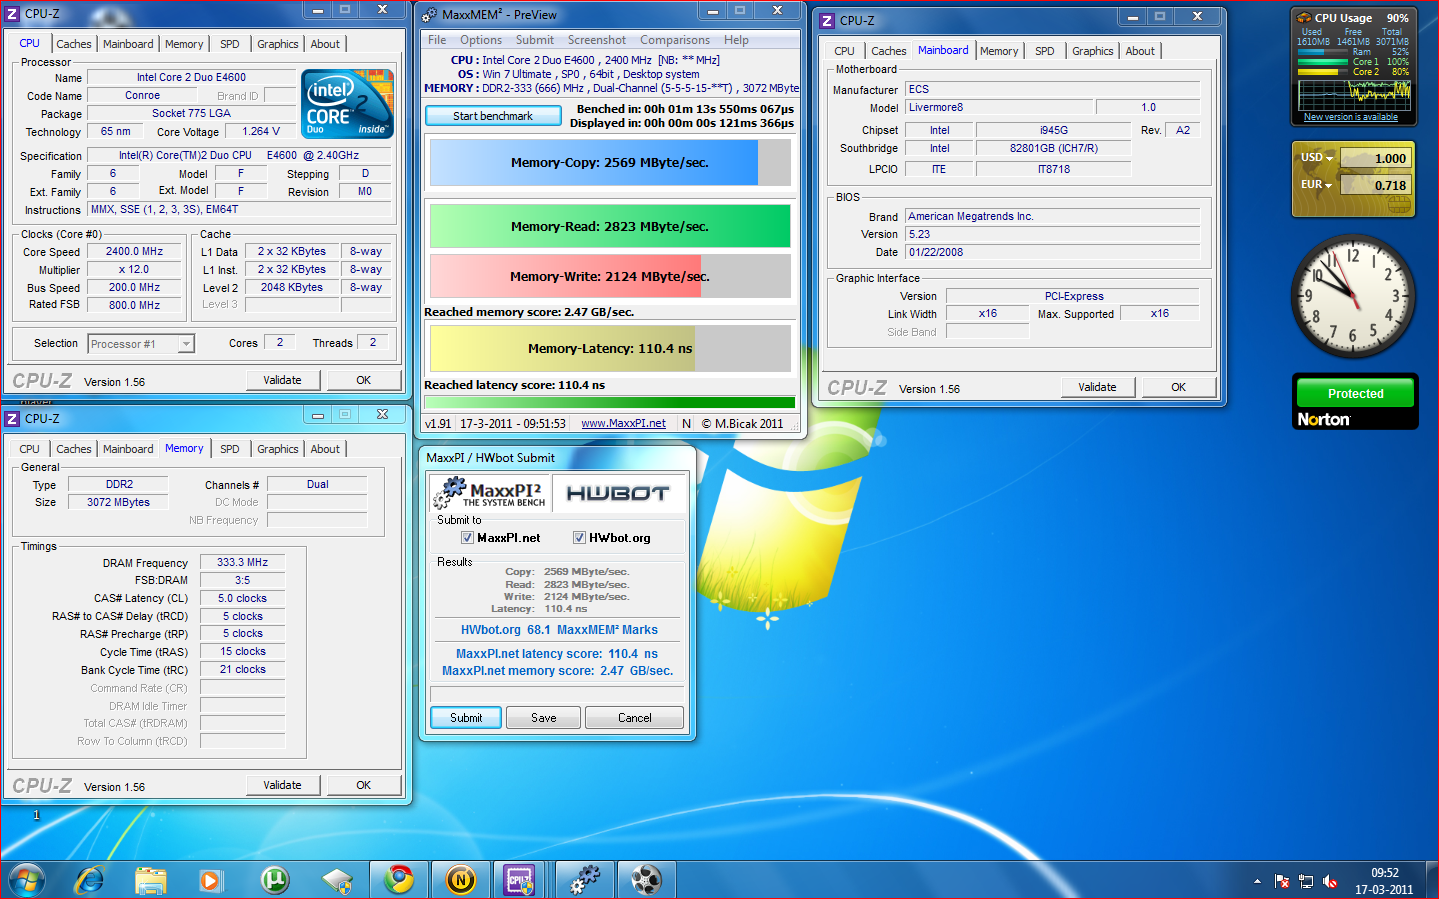Click the Memory-Latency result bar
Image resolution: width=1439 pixels, height=899 pixels.
(x=610, y=348)
